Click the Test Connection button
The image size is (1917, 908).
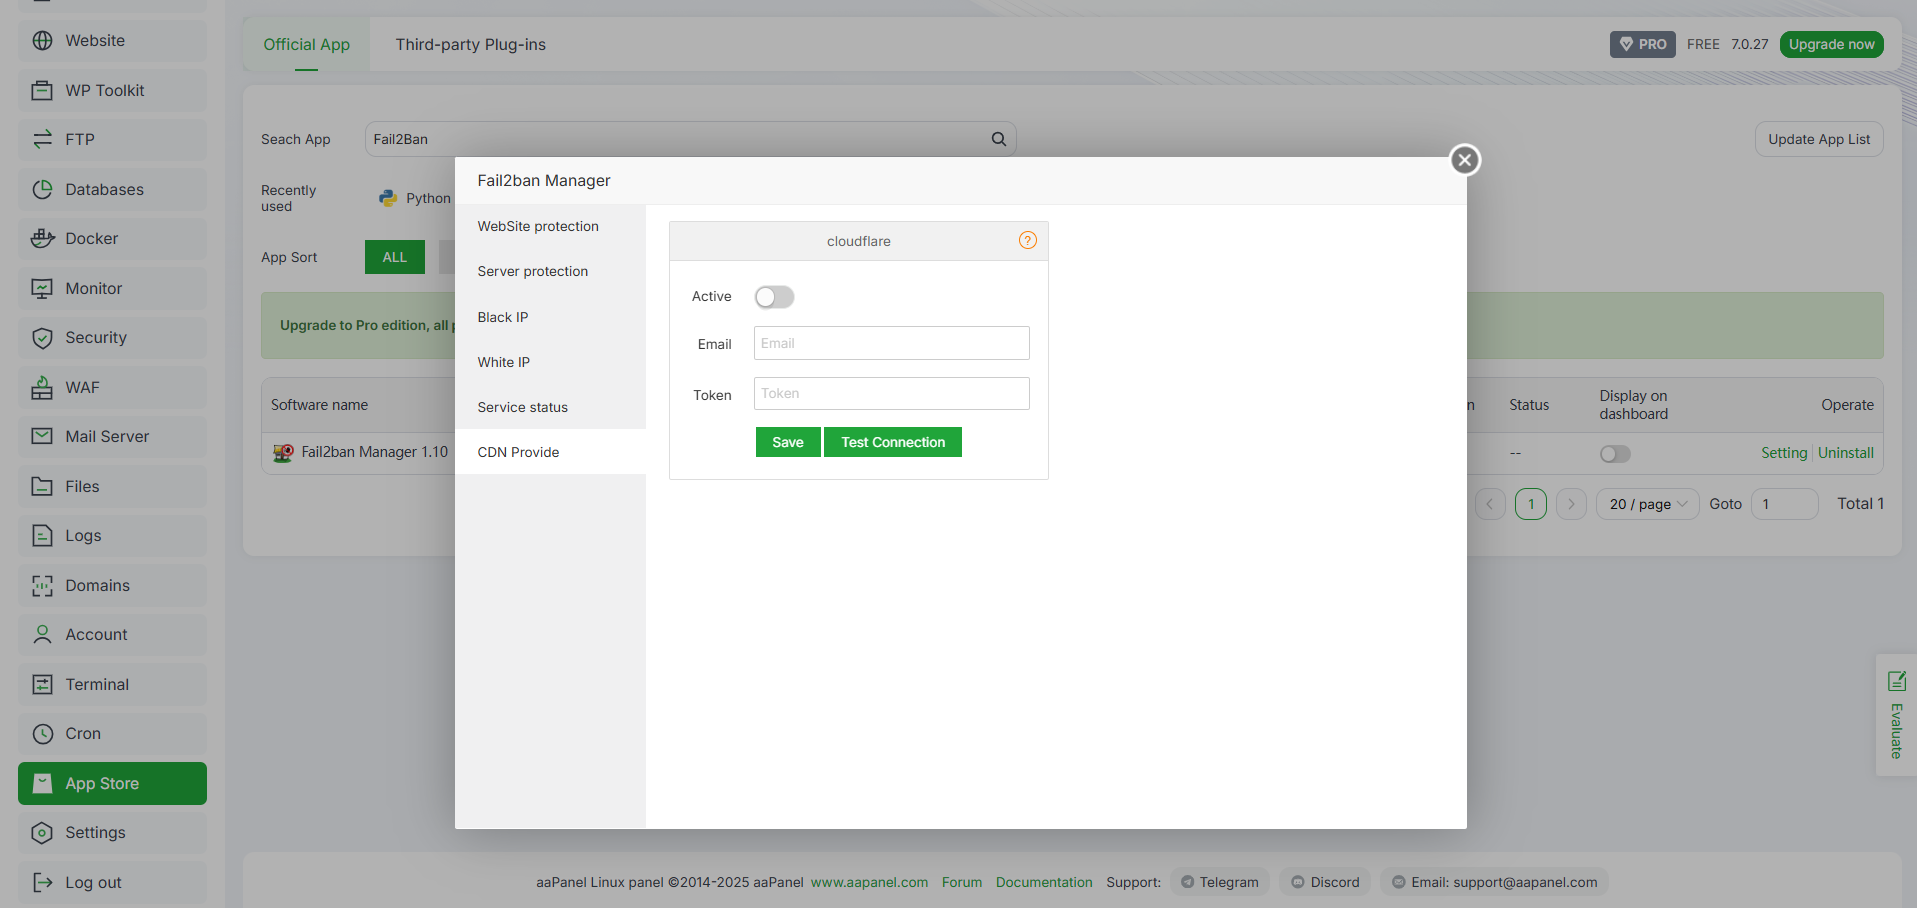893,442
